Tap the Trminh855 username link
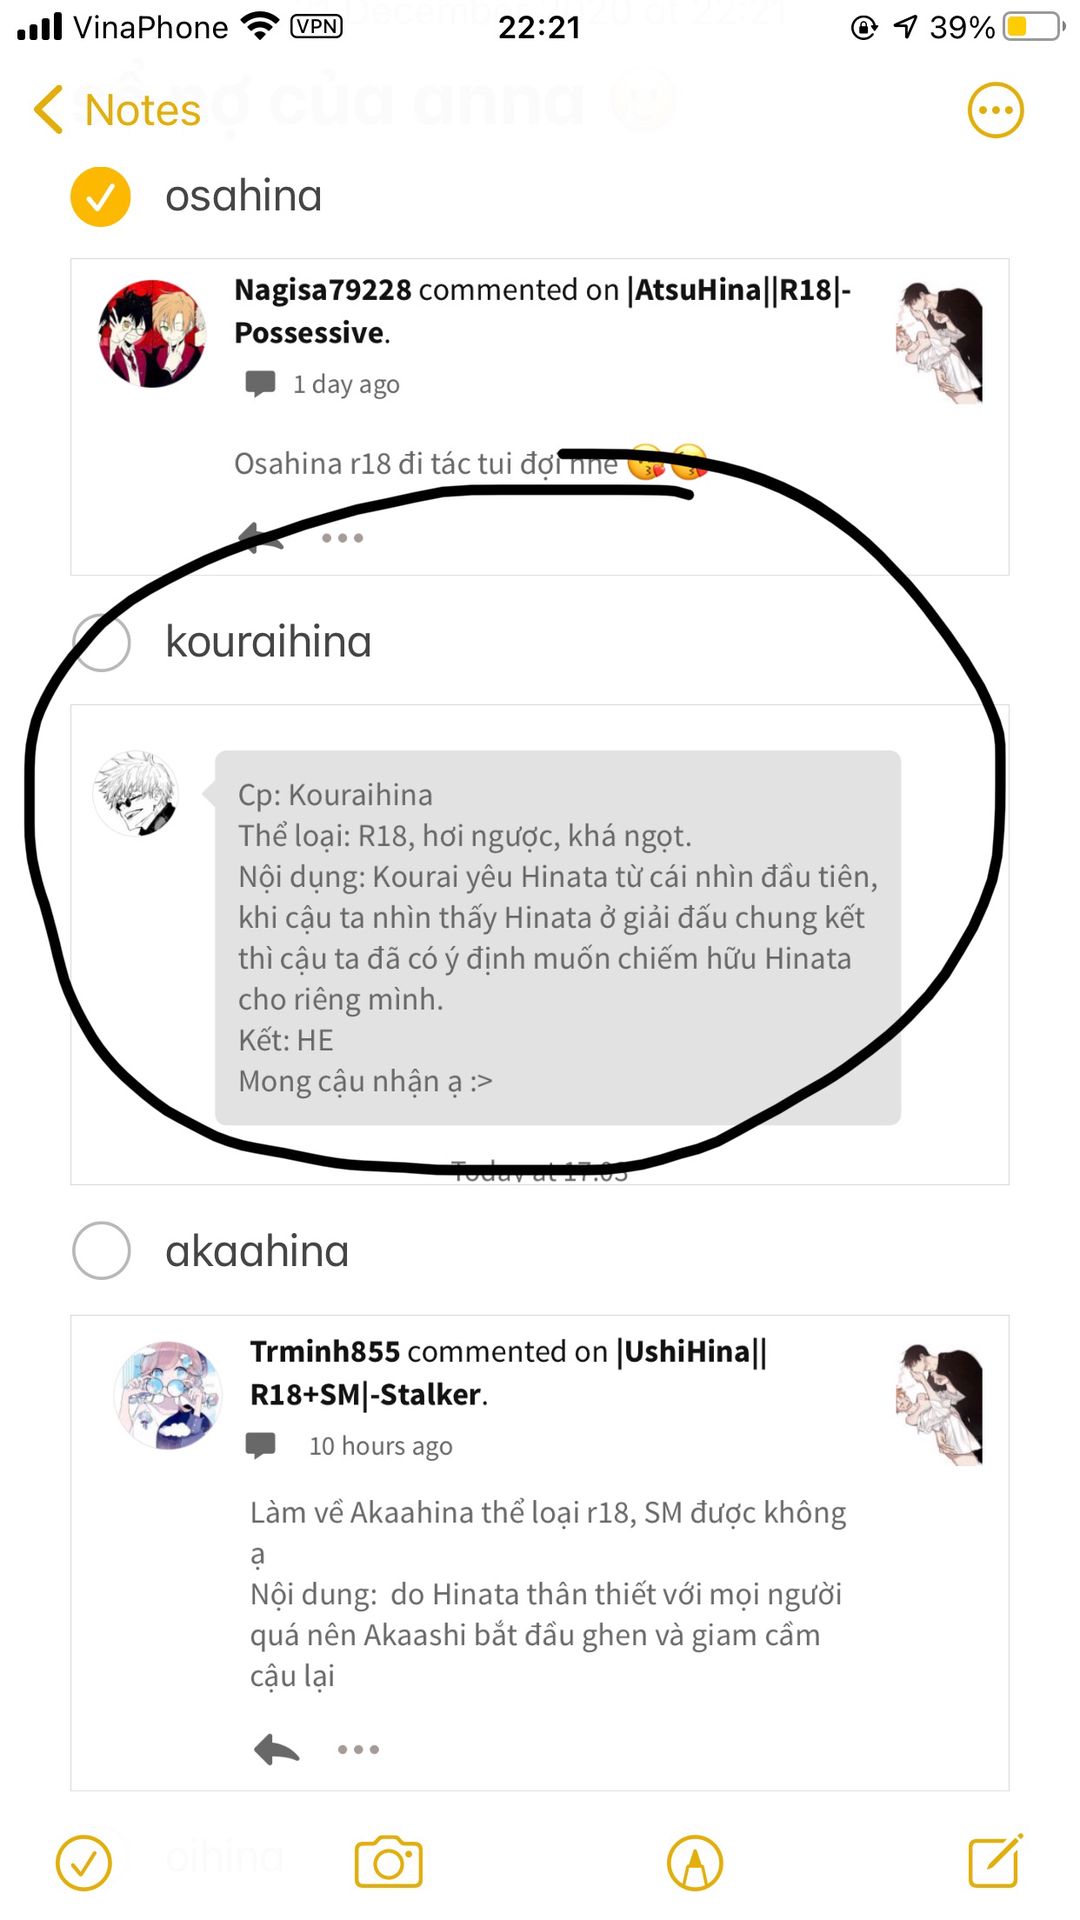The width and height of the screenshot is (1080, 1920). (x=325, y=1351)
